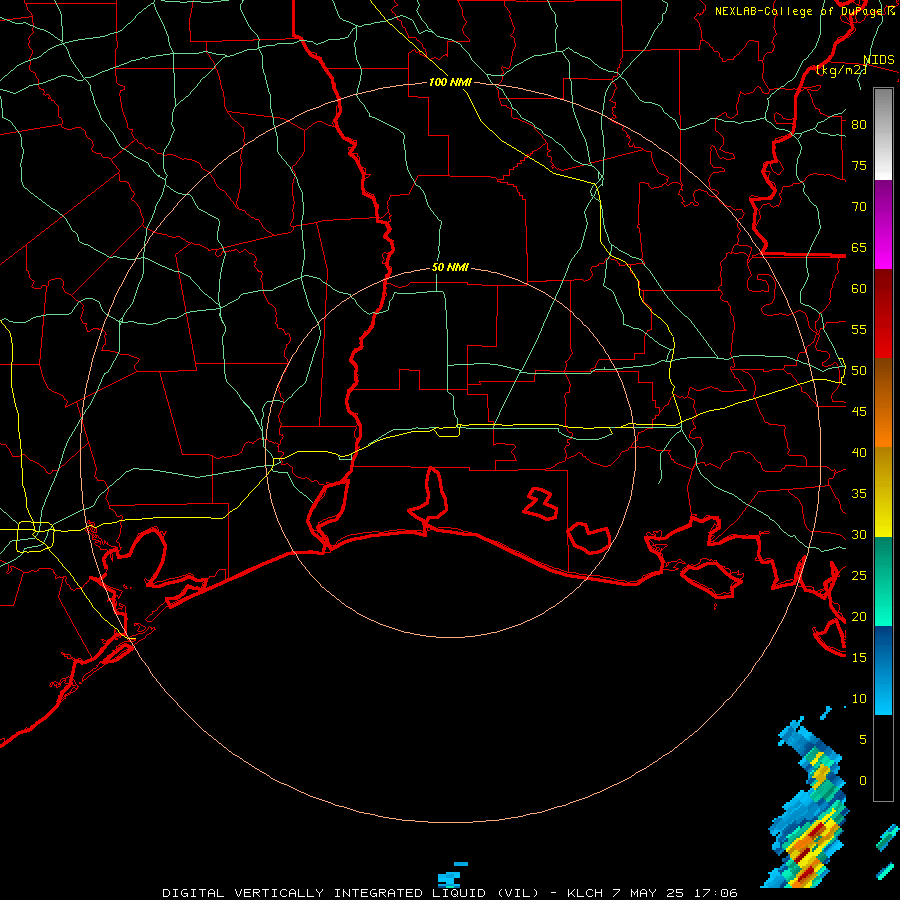Select the legend value "75"

[x=859, y=165]
